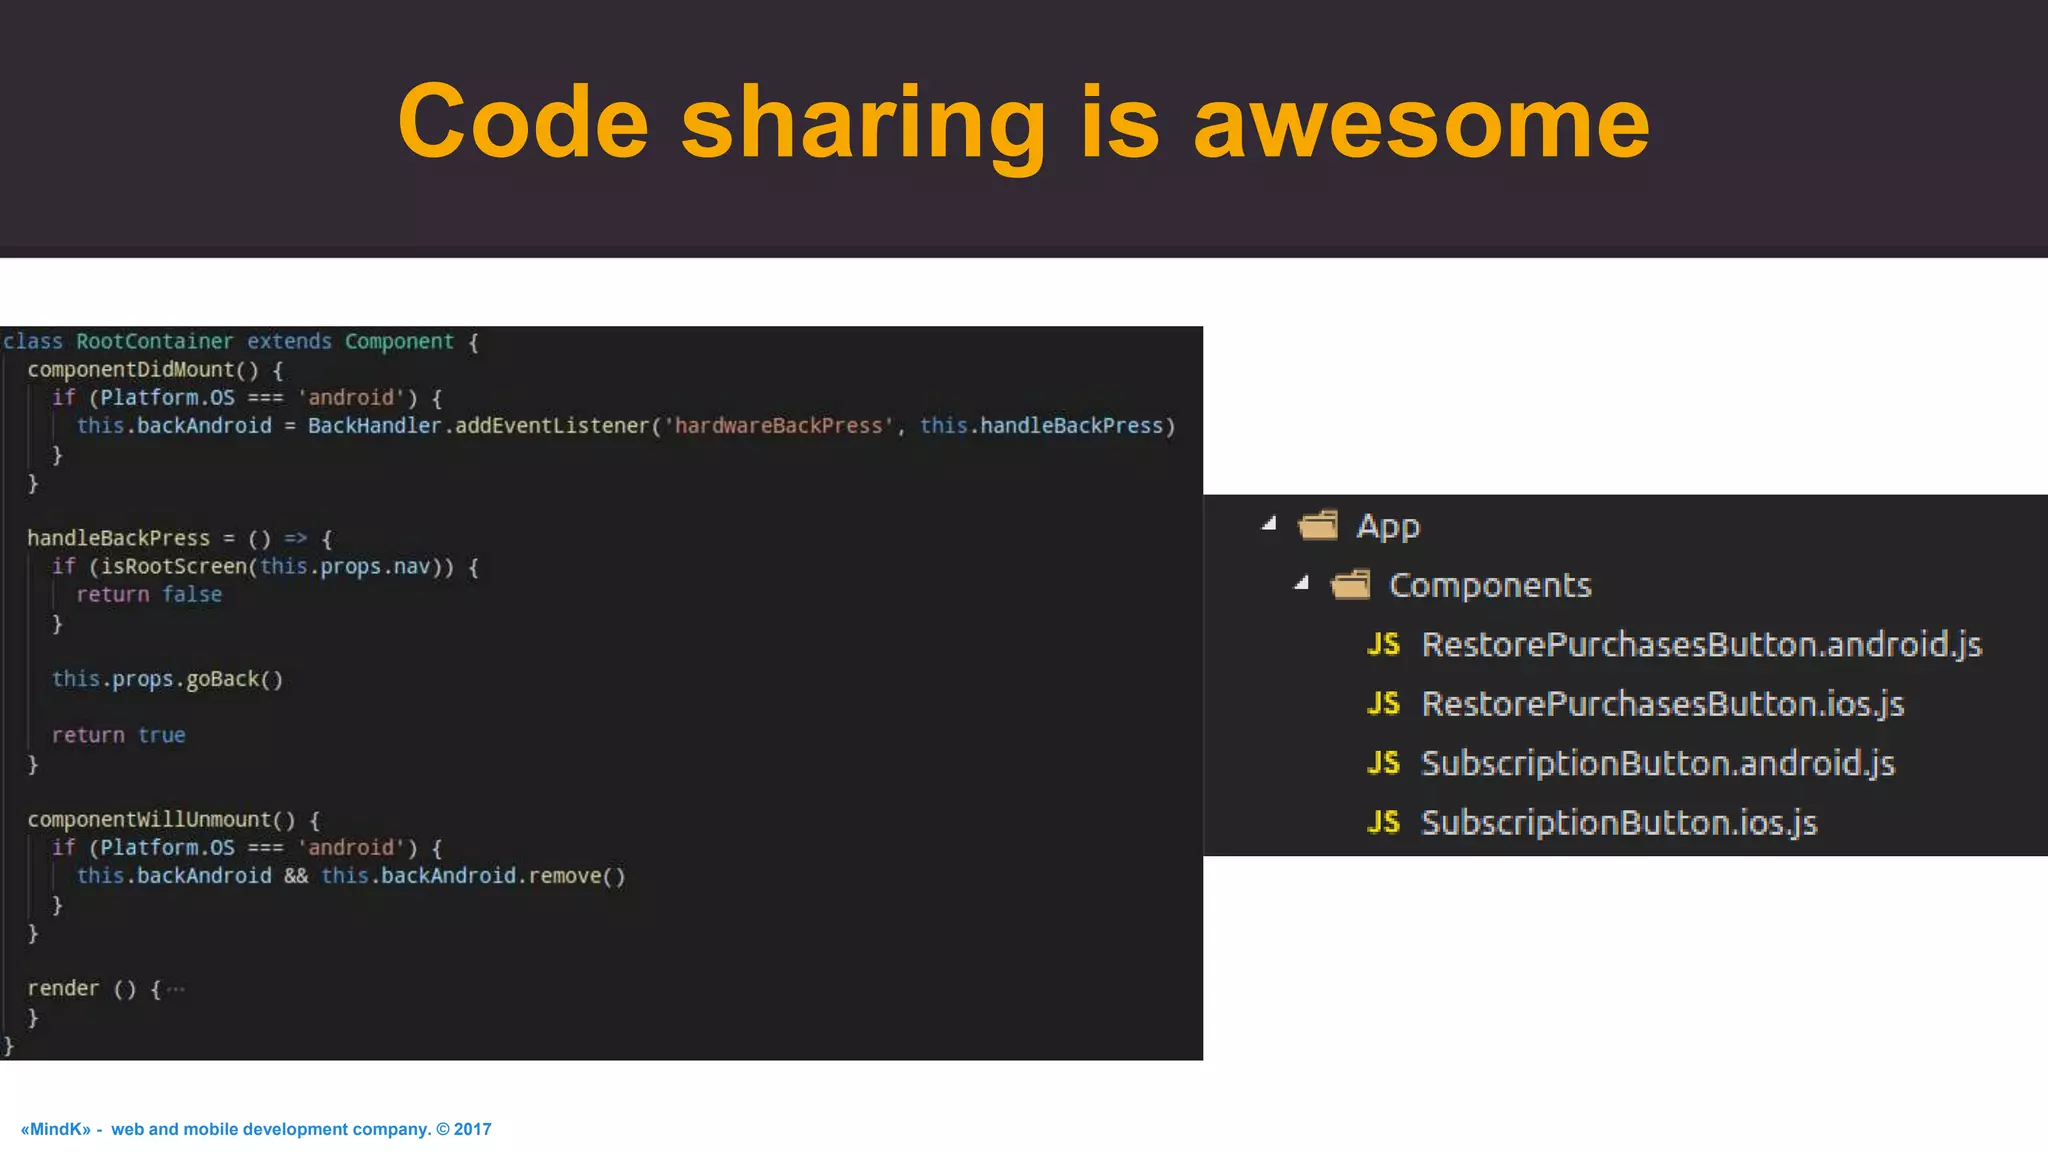The width and height of the screenshot is (2048, 1152).
Task: Select the Components folder label
Action: 1490,585
